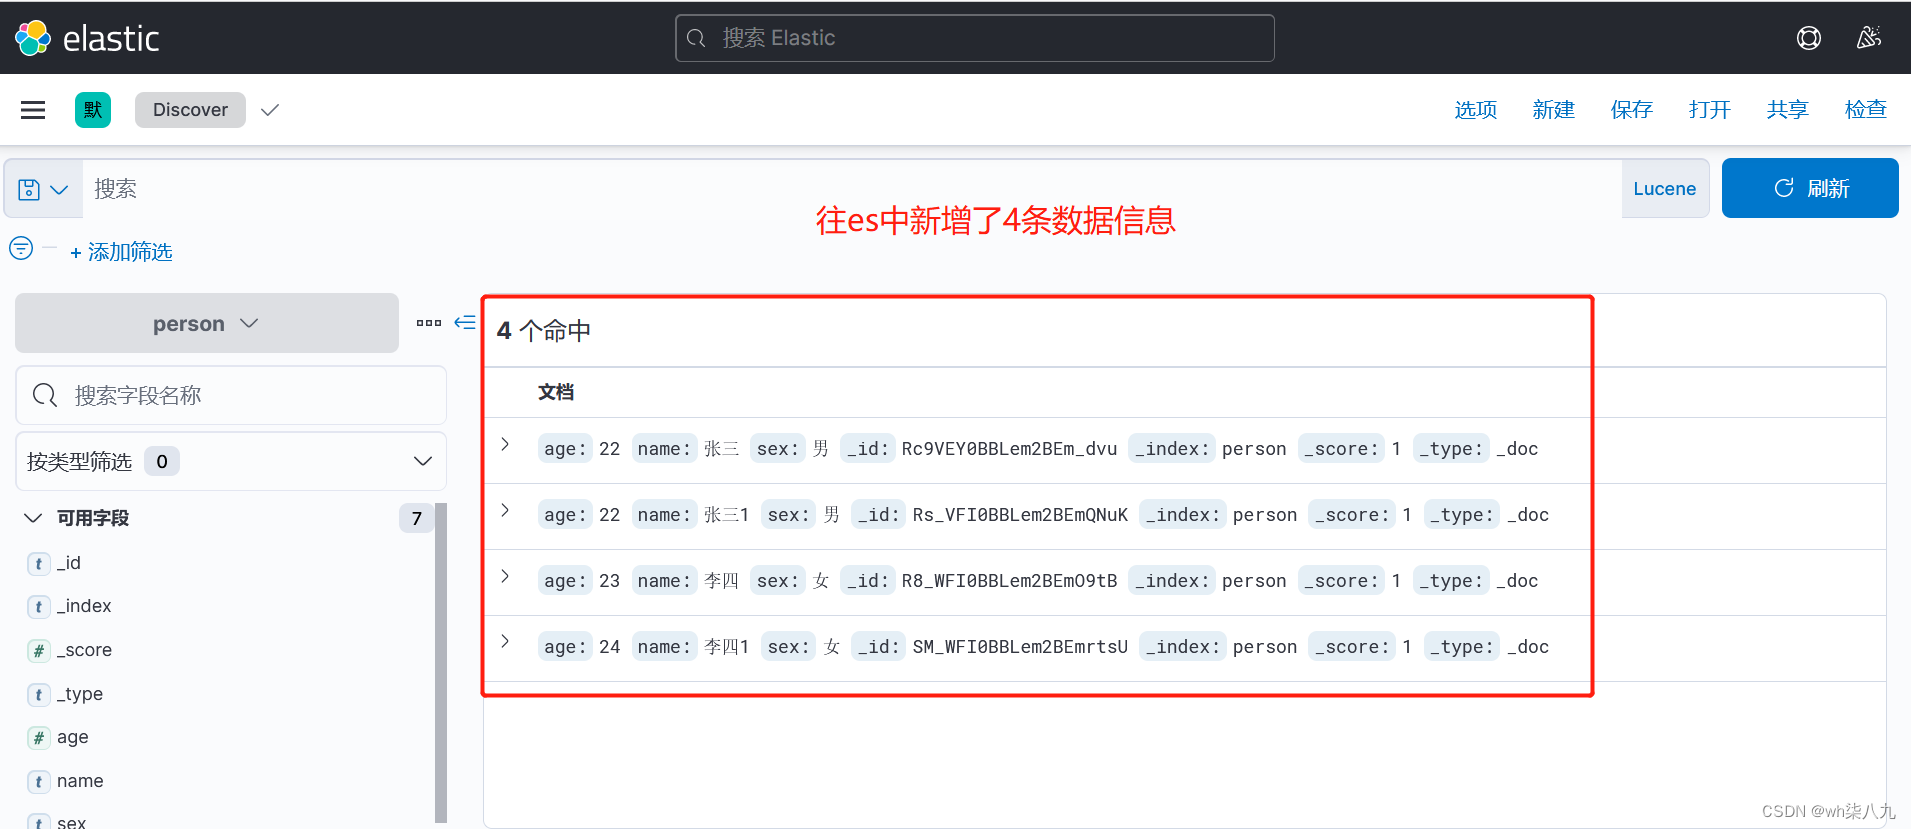Screen dimensions: 1911x829
Task: Click the age number type icon
Action: tap(38, 738)
